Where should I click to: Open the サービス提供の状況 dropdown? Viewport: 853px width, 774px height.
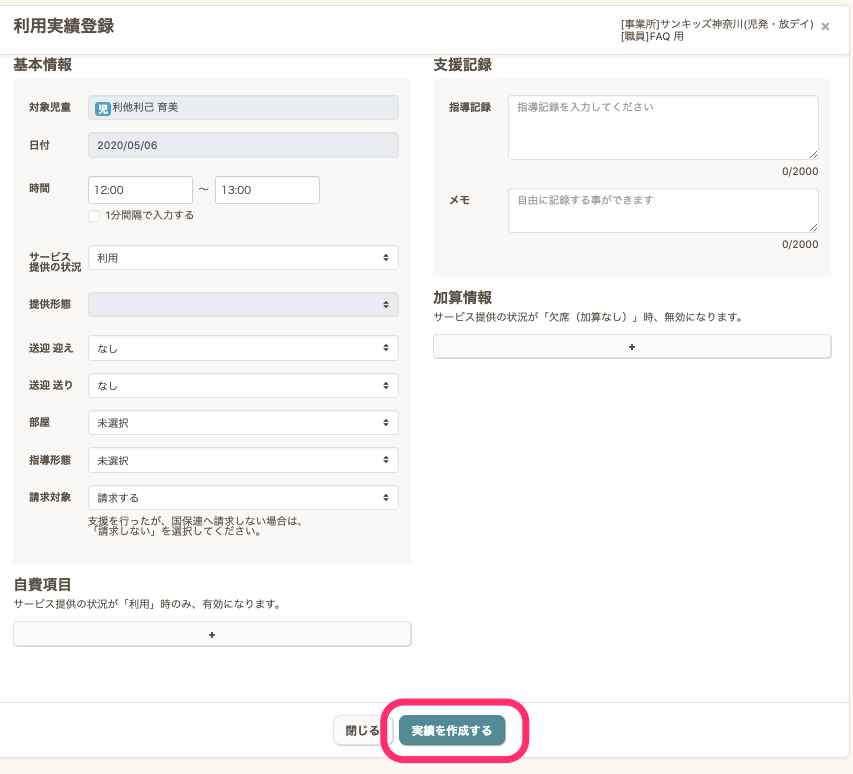[x=243, y=258]
